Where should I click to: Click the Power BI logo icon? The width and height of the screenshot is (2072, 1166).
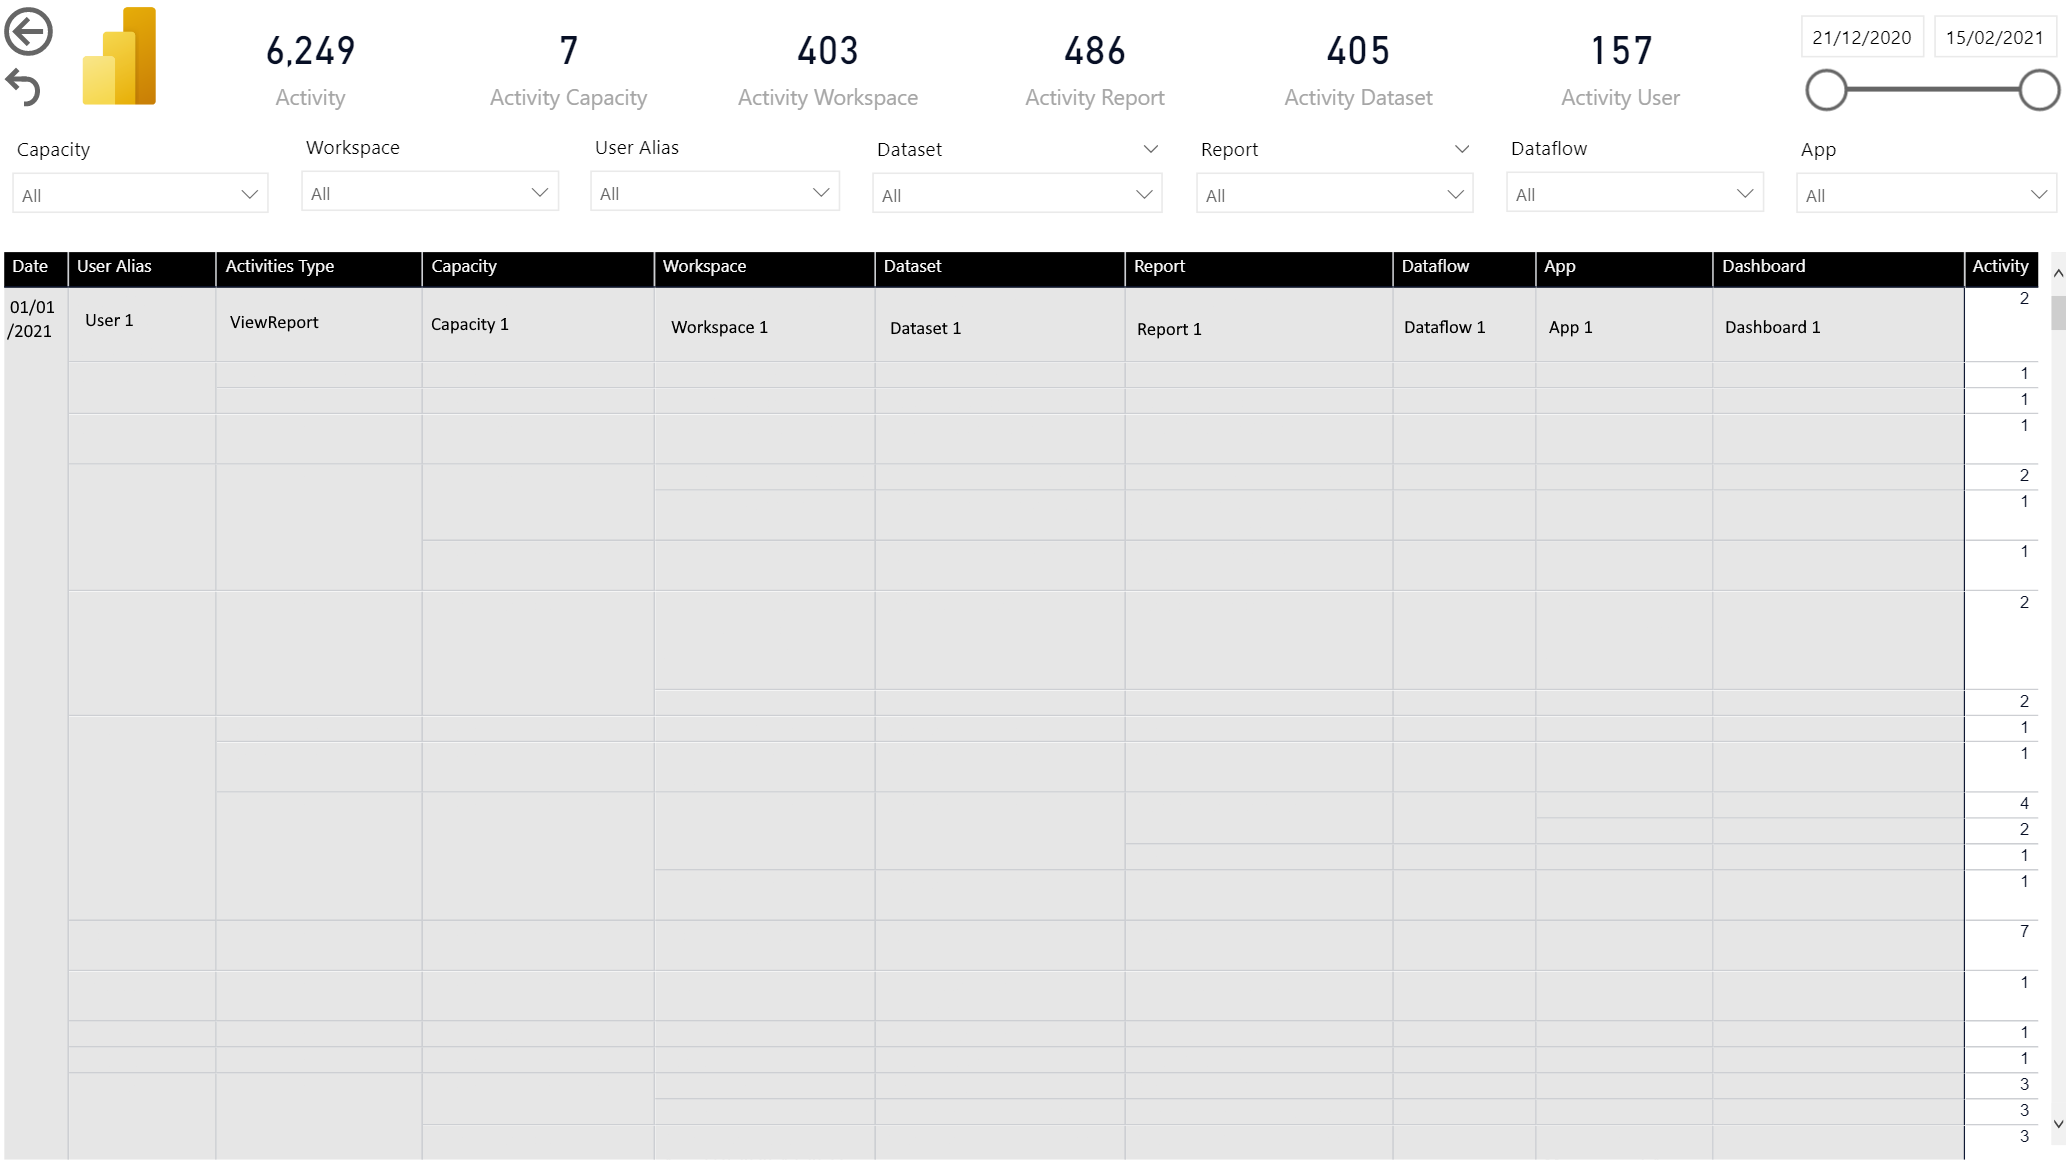click(x=119, y=56)
